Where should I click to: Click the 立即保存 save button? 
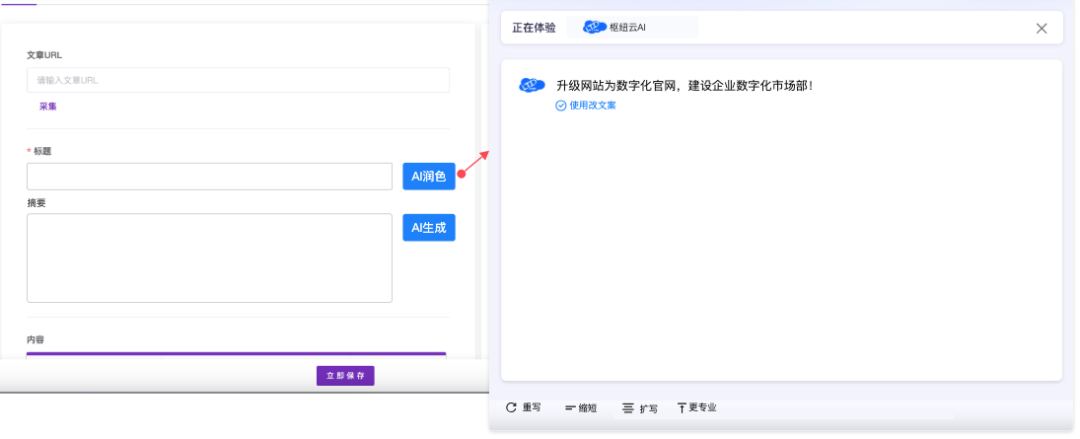point(345,376)
